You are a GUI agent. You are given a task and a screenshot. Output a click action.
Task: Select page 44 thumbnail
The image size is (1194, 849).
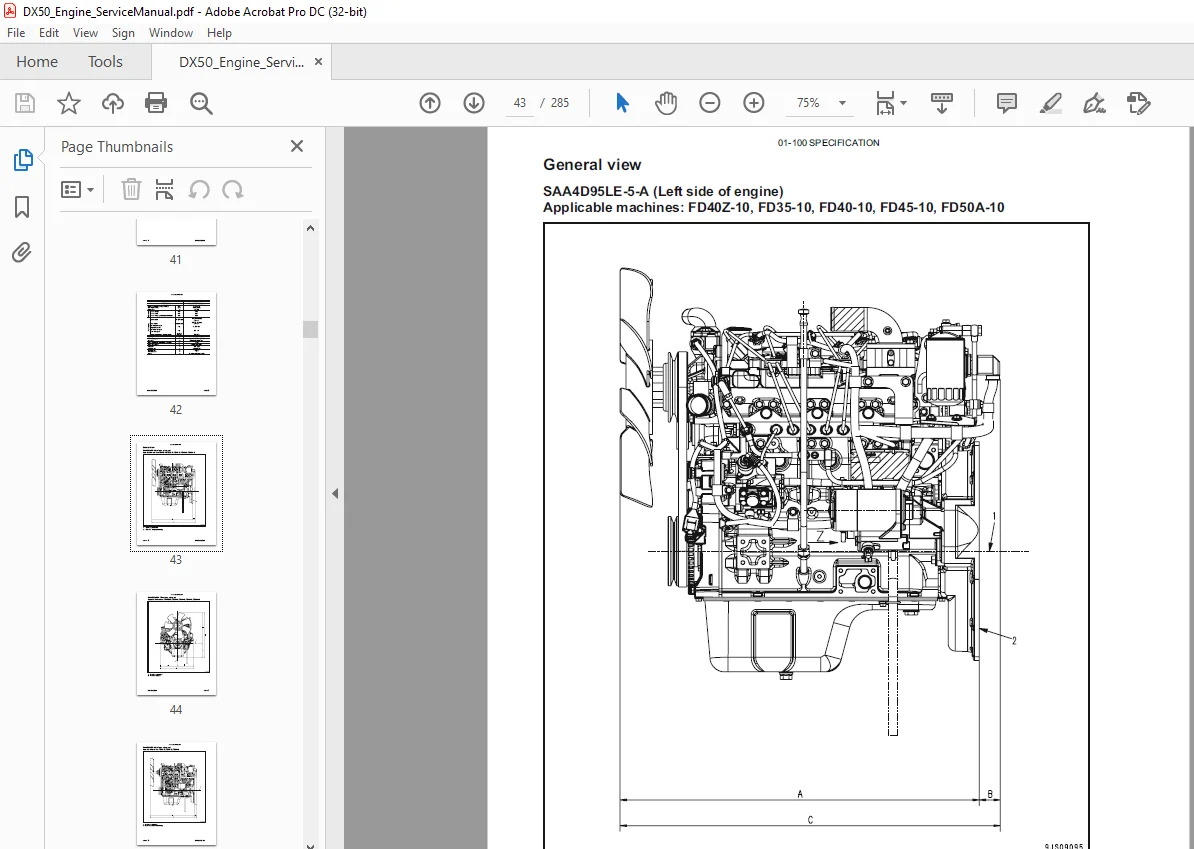(x=176, y=643)
